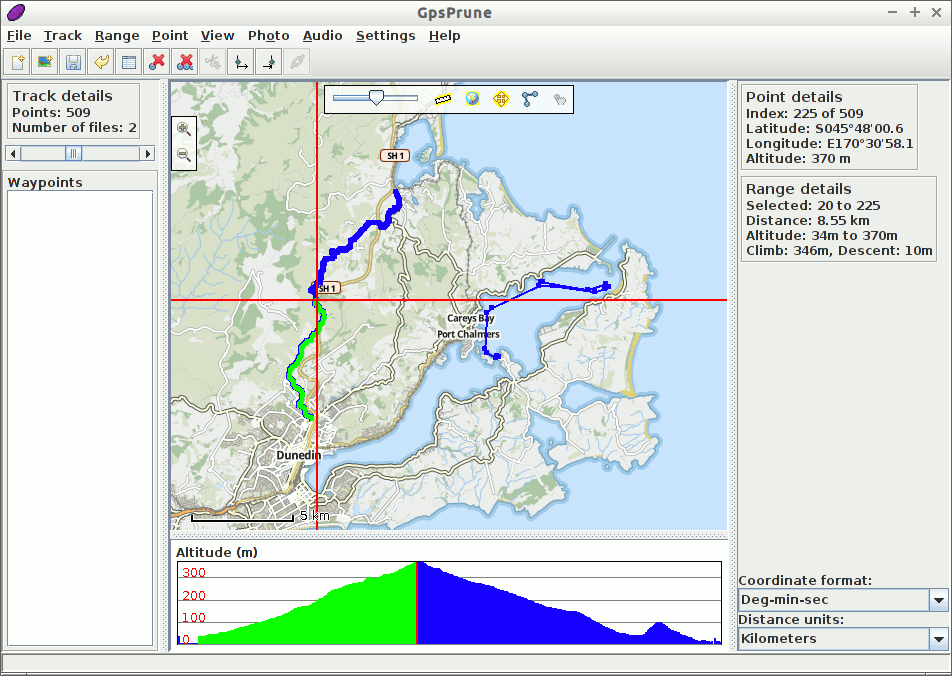This screenshot has height=676, width=952.
Task: Toggle connecting lines between track points
Action: tap(530, 99)
